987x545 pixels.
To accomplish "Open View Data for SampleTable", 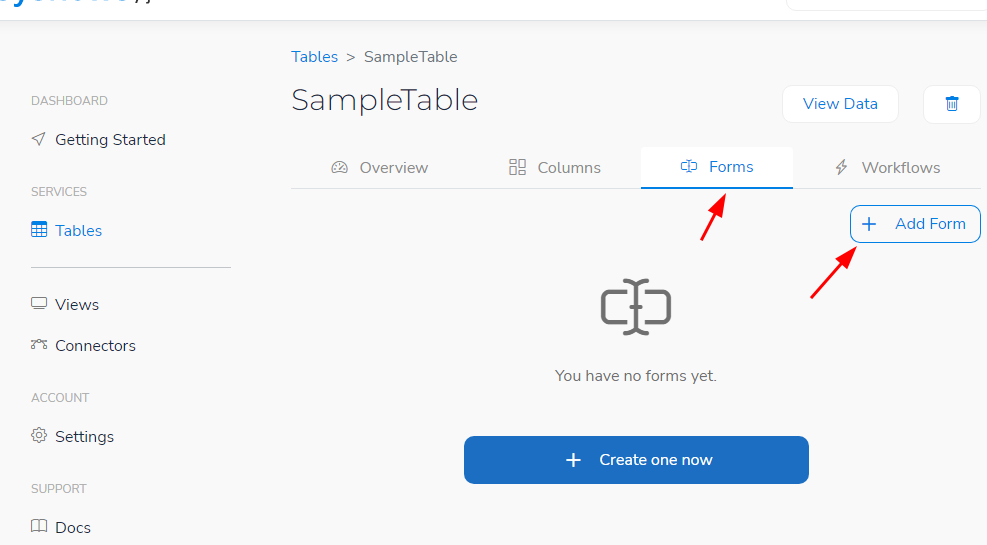I will tap(840, 104).
